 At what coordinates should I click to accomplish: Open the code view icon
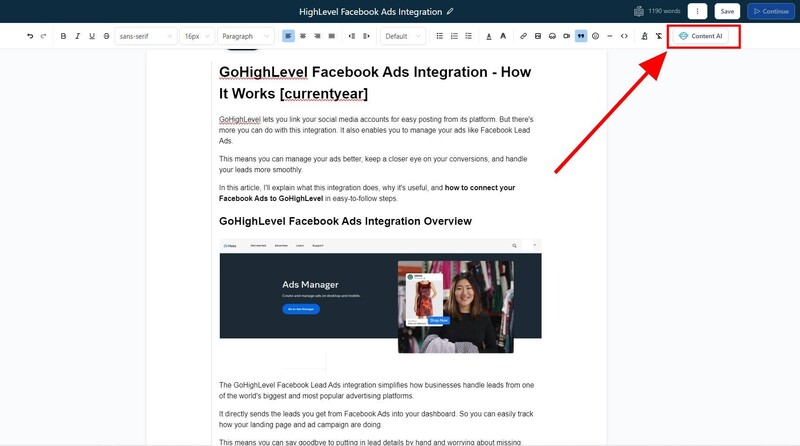pos(624,36)
